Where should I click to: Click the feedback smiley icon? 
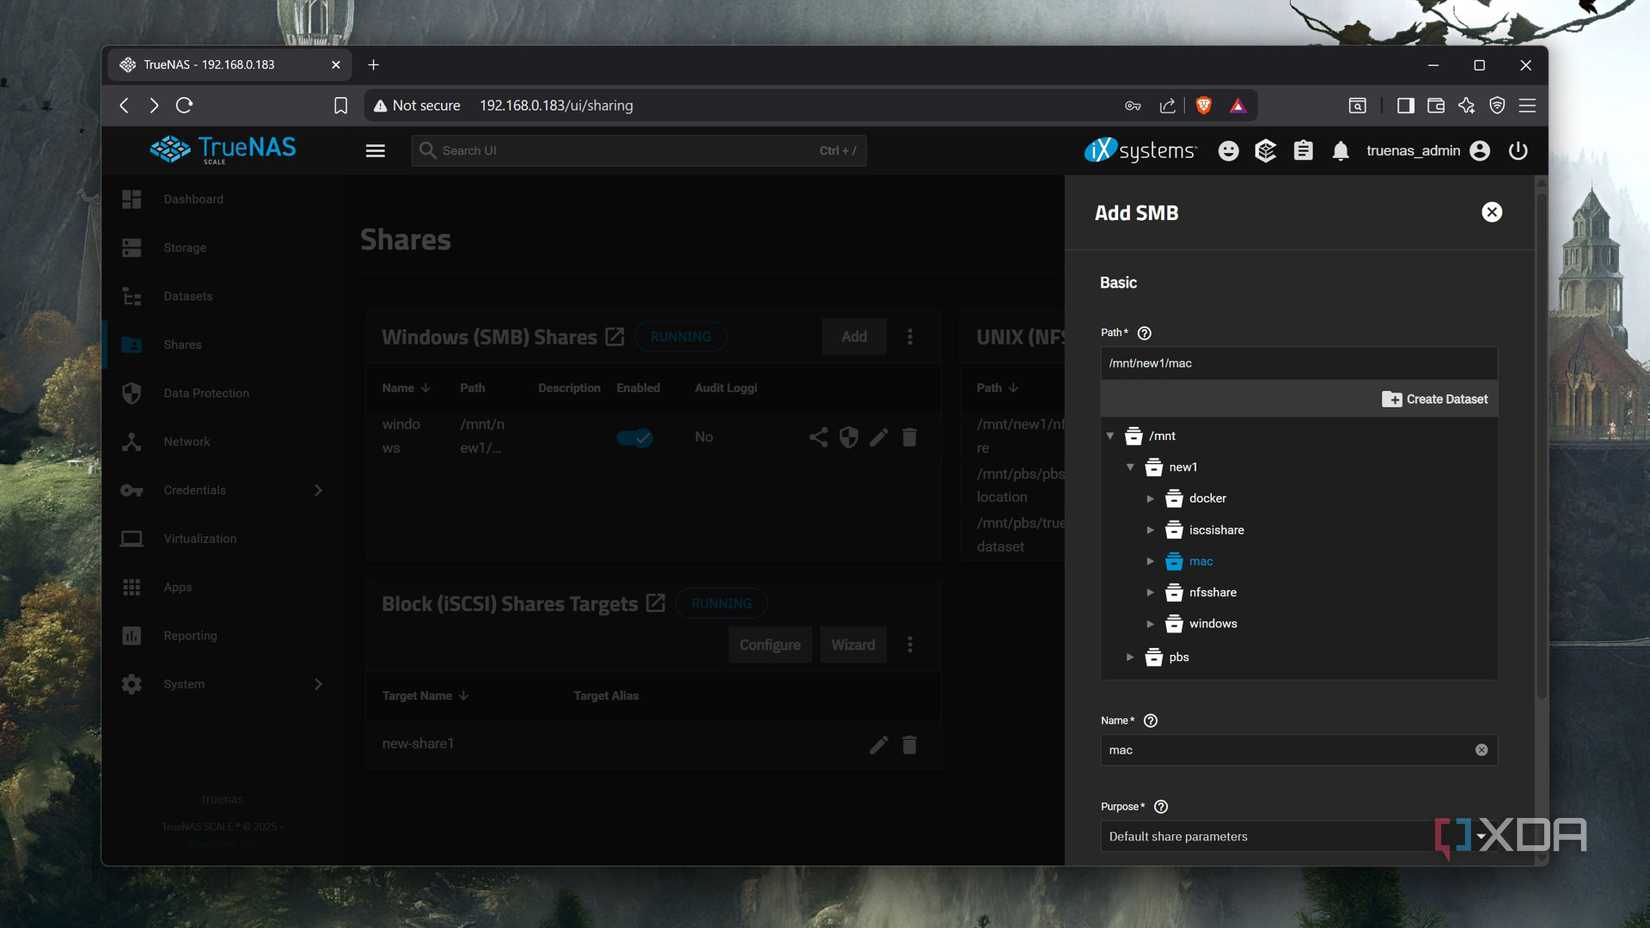coord(1228,151)
